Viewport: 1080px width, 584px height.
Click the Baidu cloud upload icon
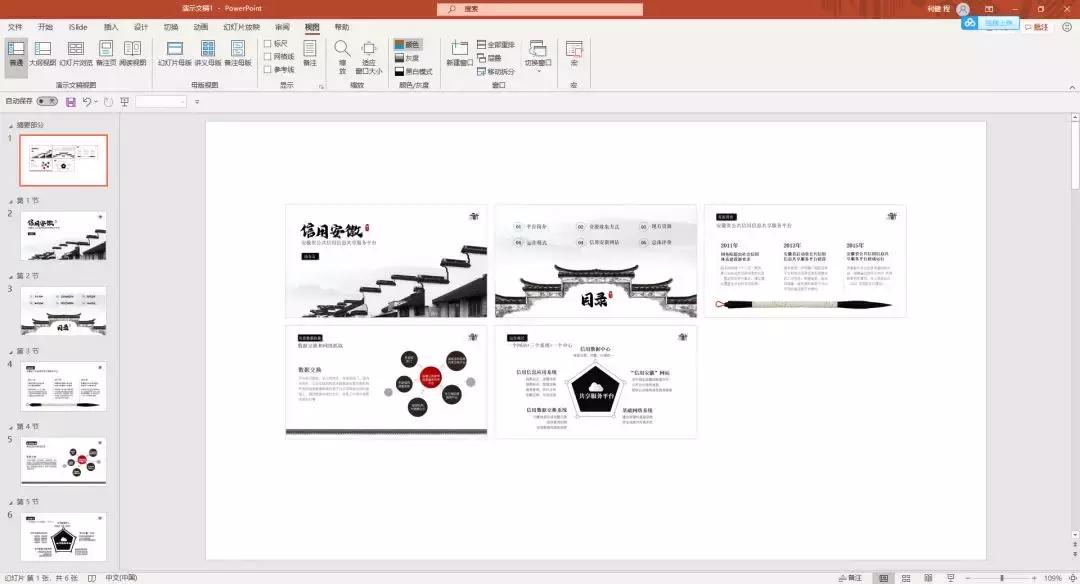click(x=970, y=23)
